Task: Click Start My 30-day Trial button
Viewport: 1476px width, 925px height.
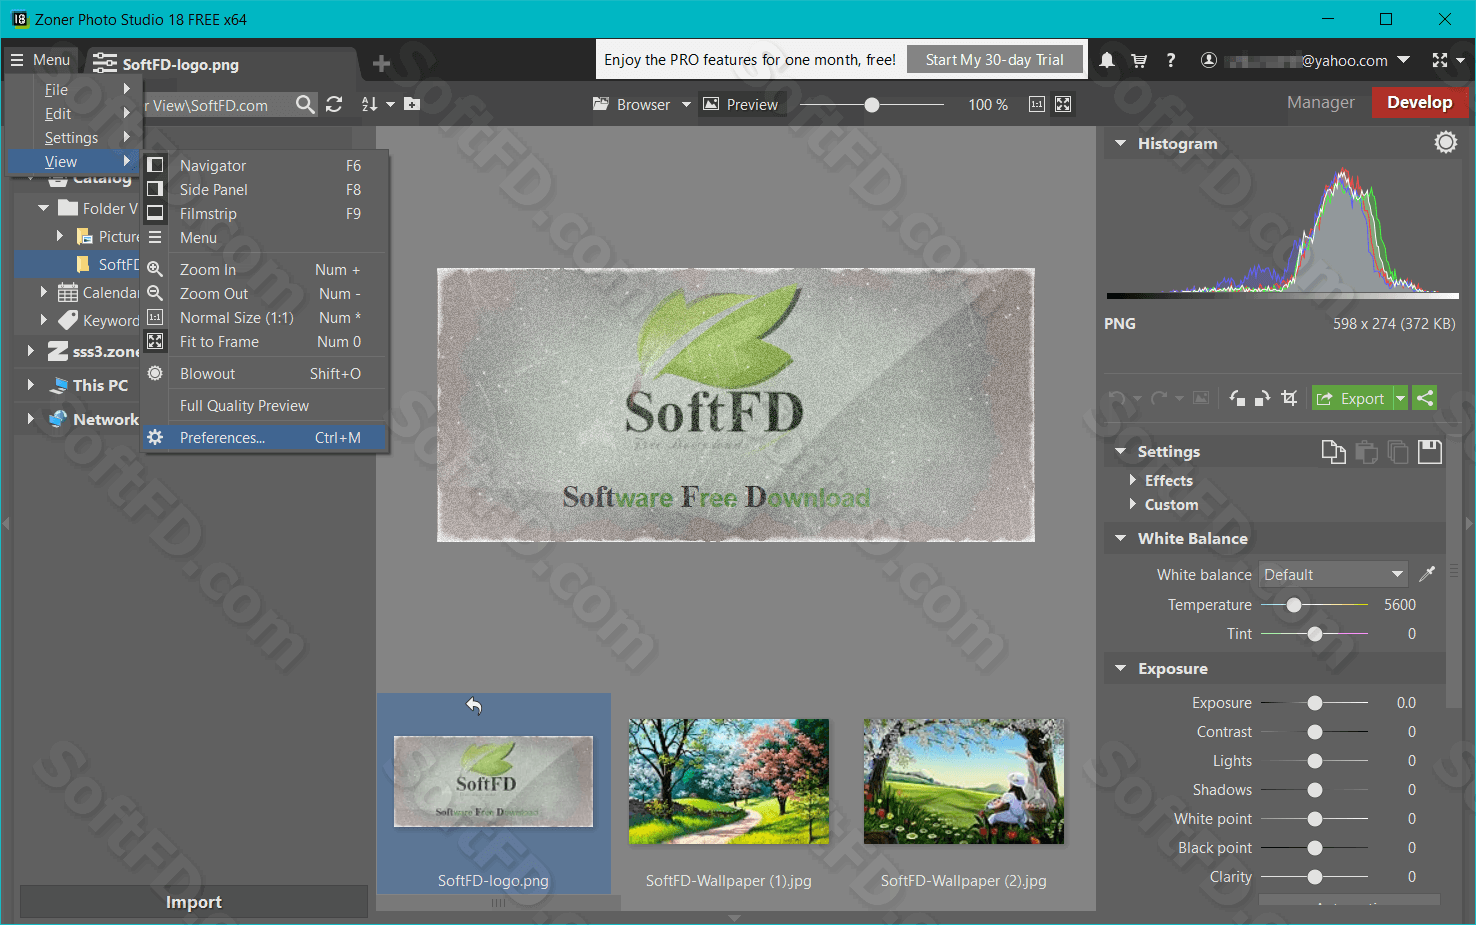Action: 995,60
